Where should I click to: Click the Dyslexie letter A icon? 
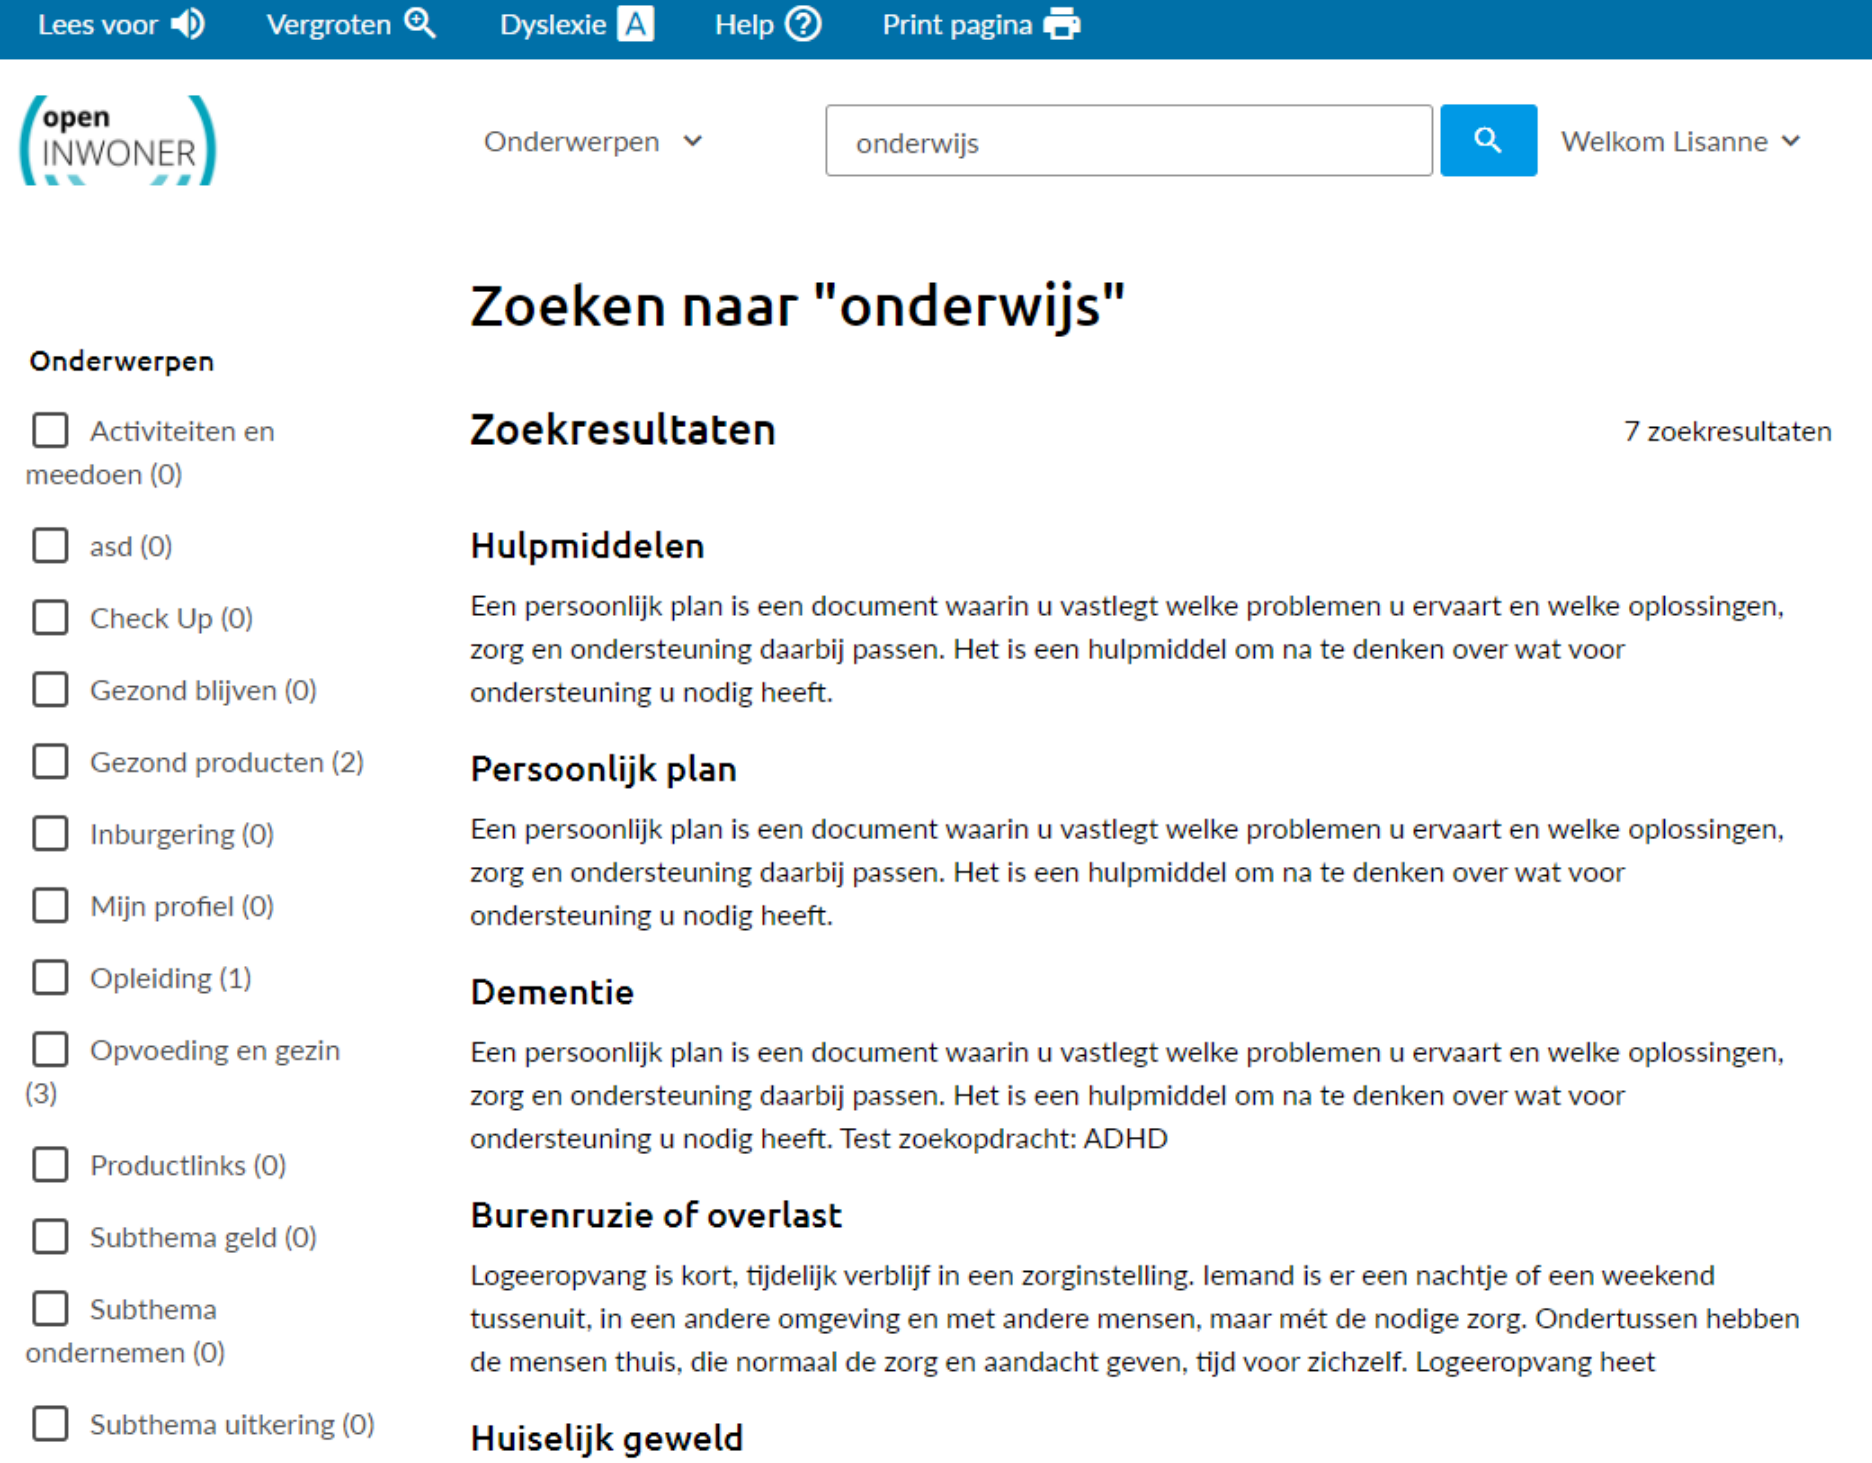(635, 24)
